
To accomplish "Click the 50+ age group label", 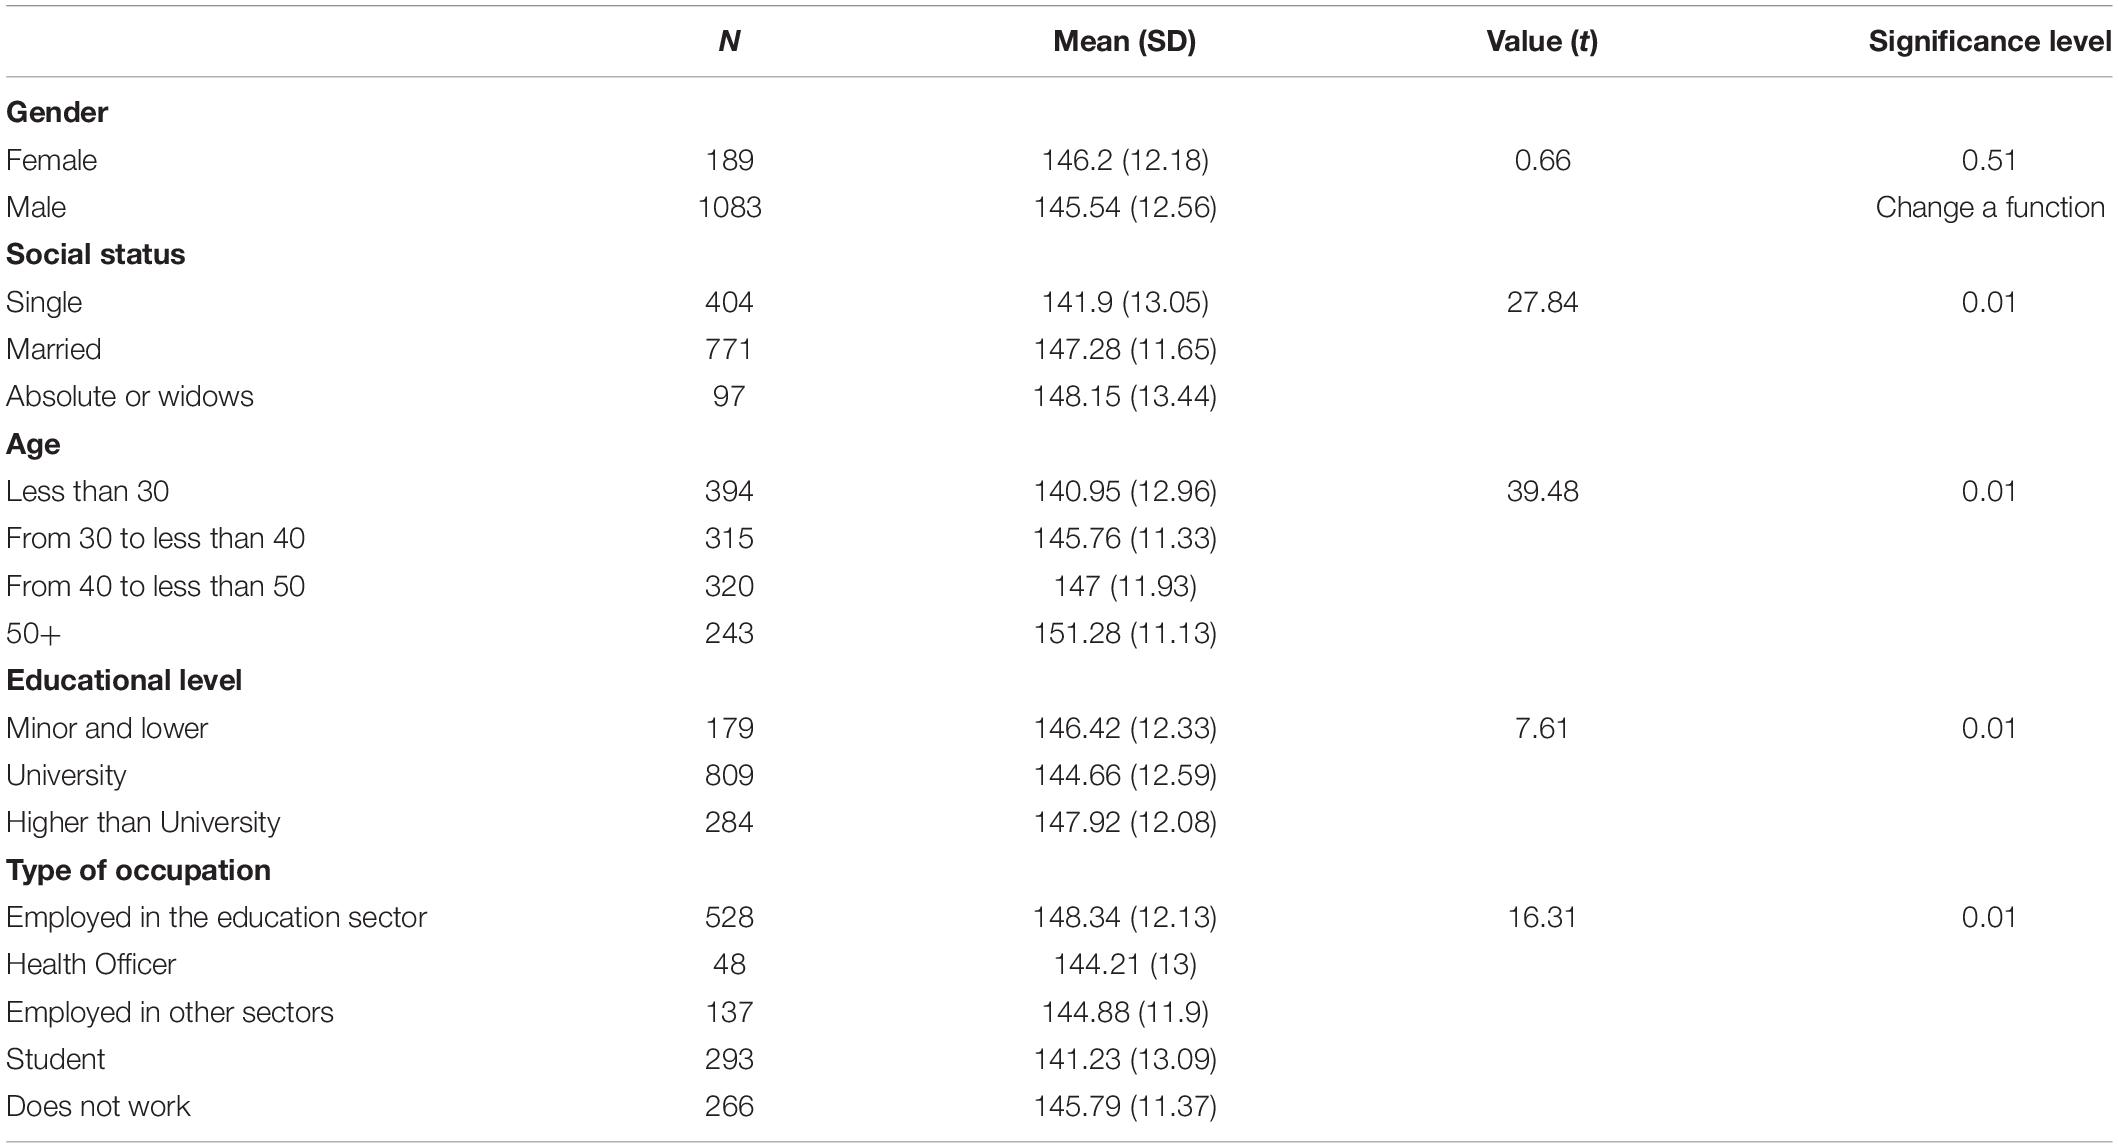I will tap(34, 633).
